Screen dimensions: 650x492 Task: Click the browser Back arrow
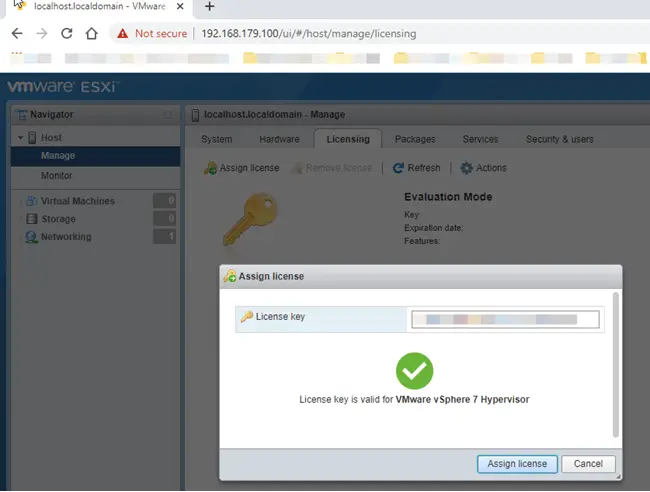[17, 33]
